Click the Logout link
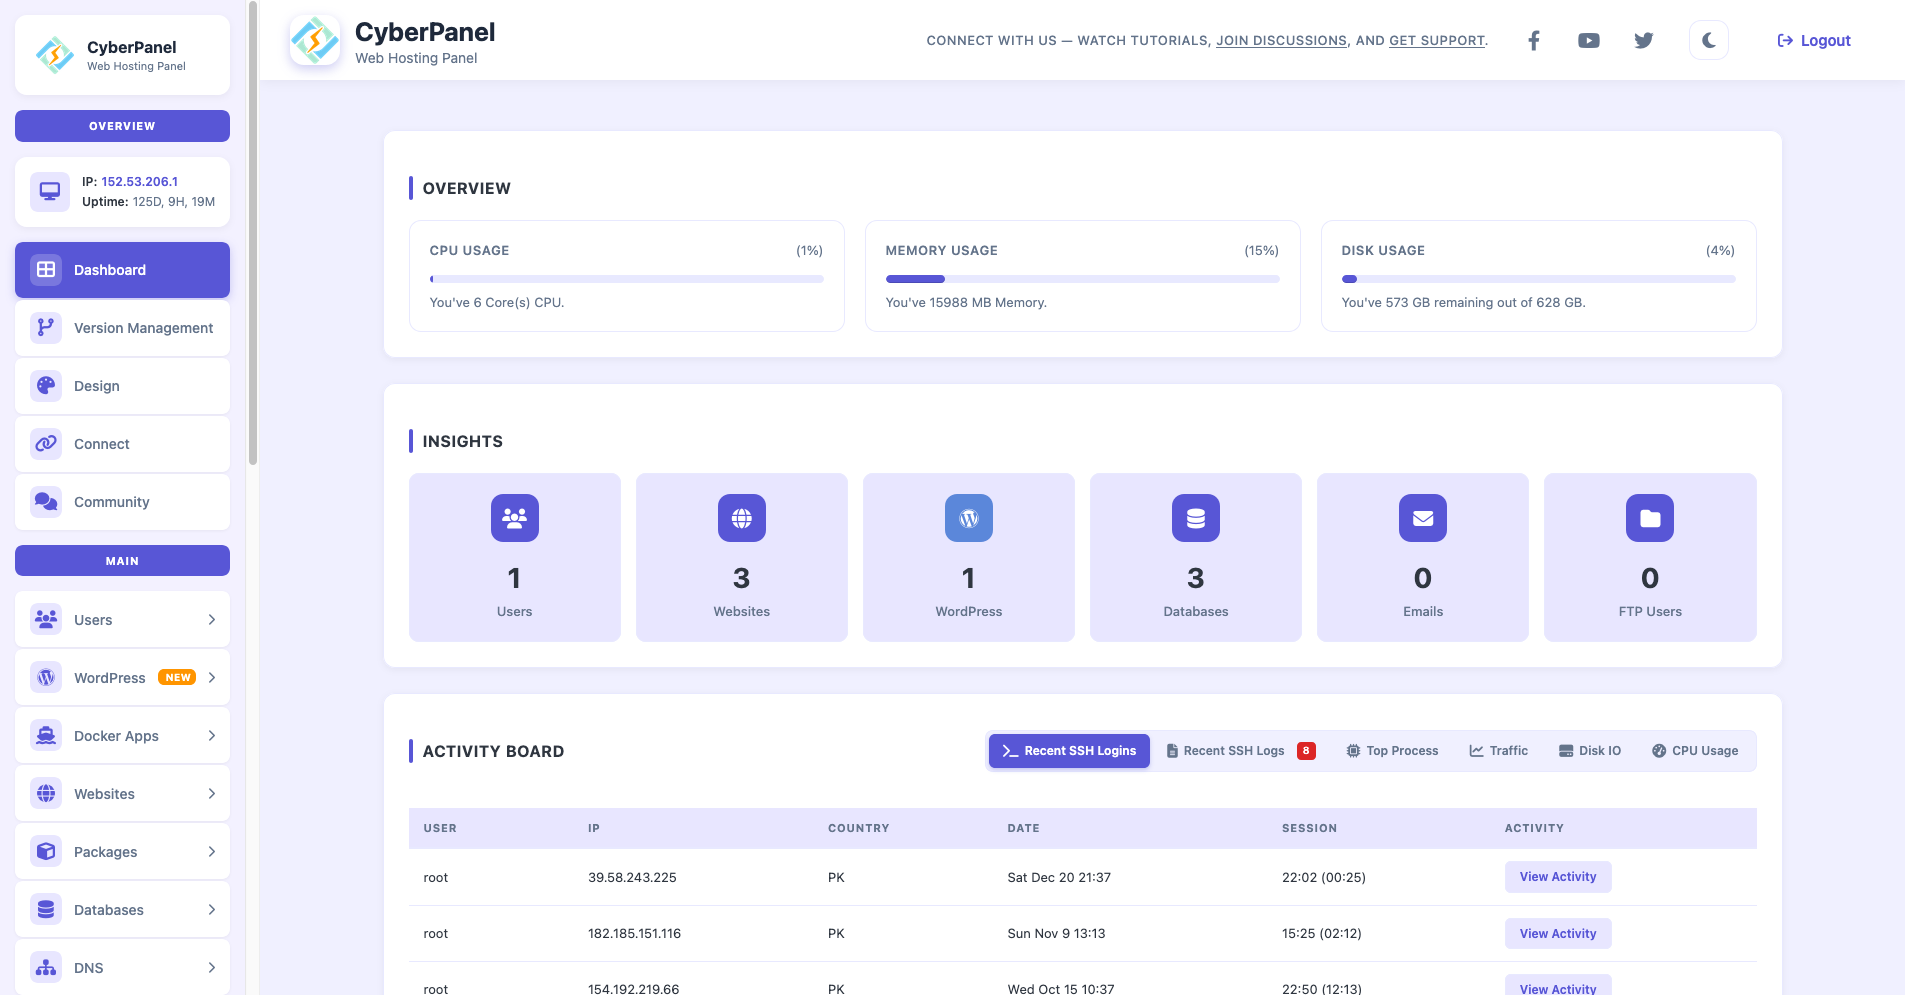Screen dimensions: 1905x995 (1812, 40)
